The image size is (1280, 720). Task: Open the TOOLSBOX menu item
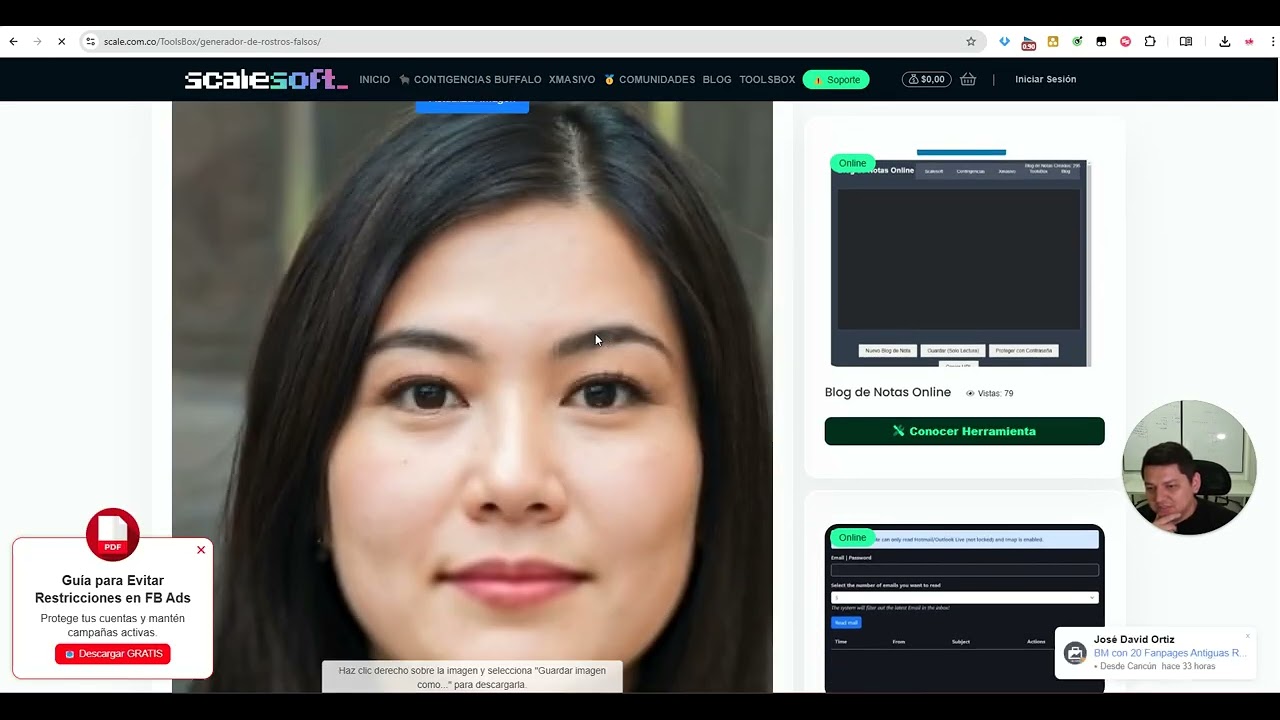[767, 79]
